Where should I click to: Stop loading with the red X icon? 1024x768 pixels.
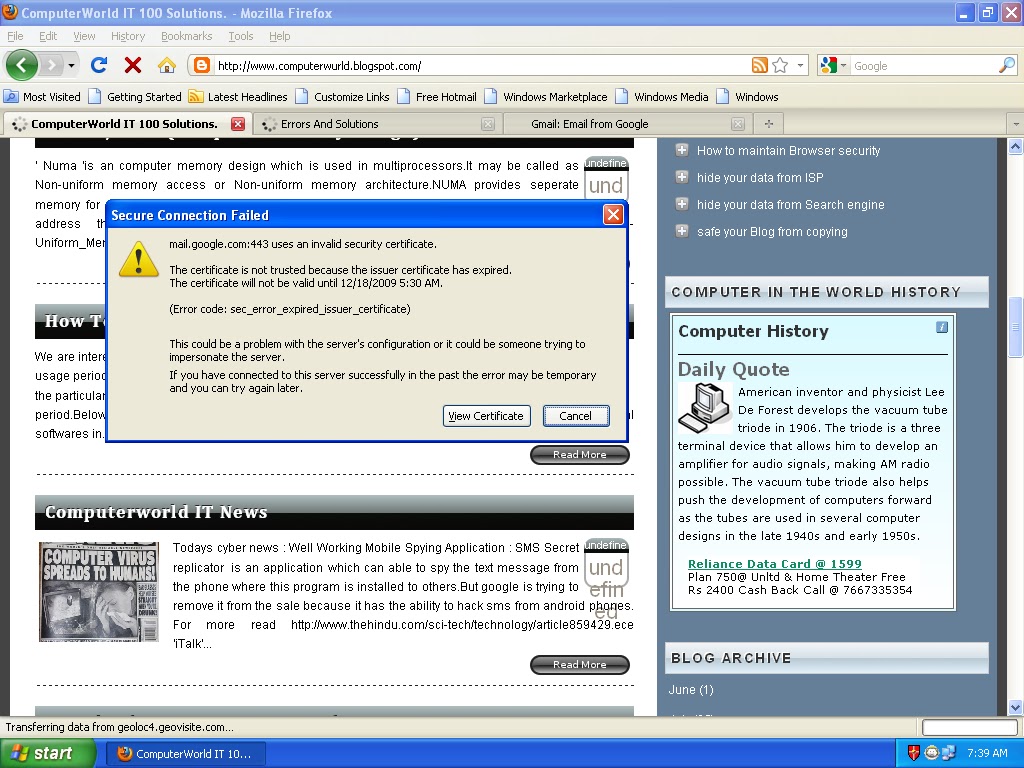pyautogui.click(x=133, y=65)
